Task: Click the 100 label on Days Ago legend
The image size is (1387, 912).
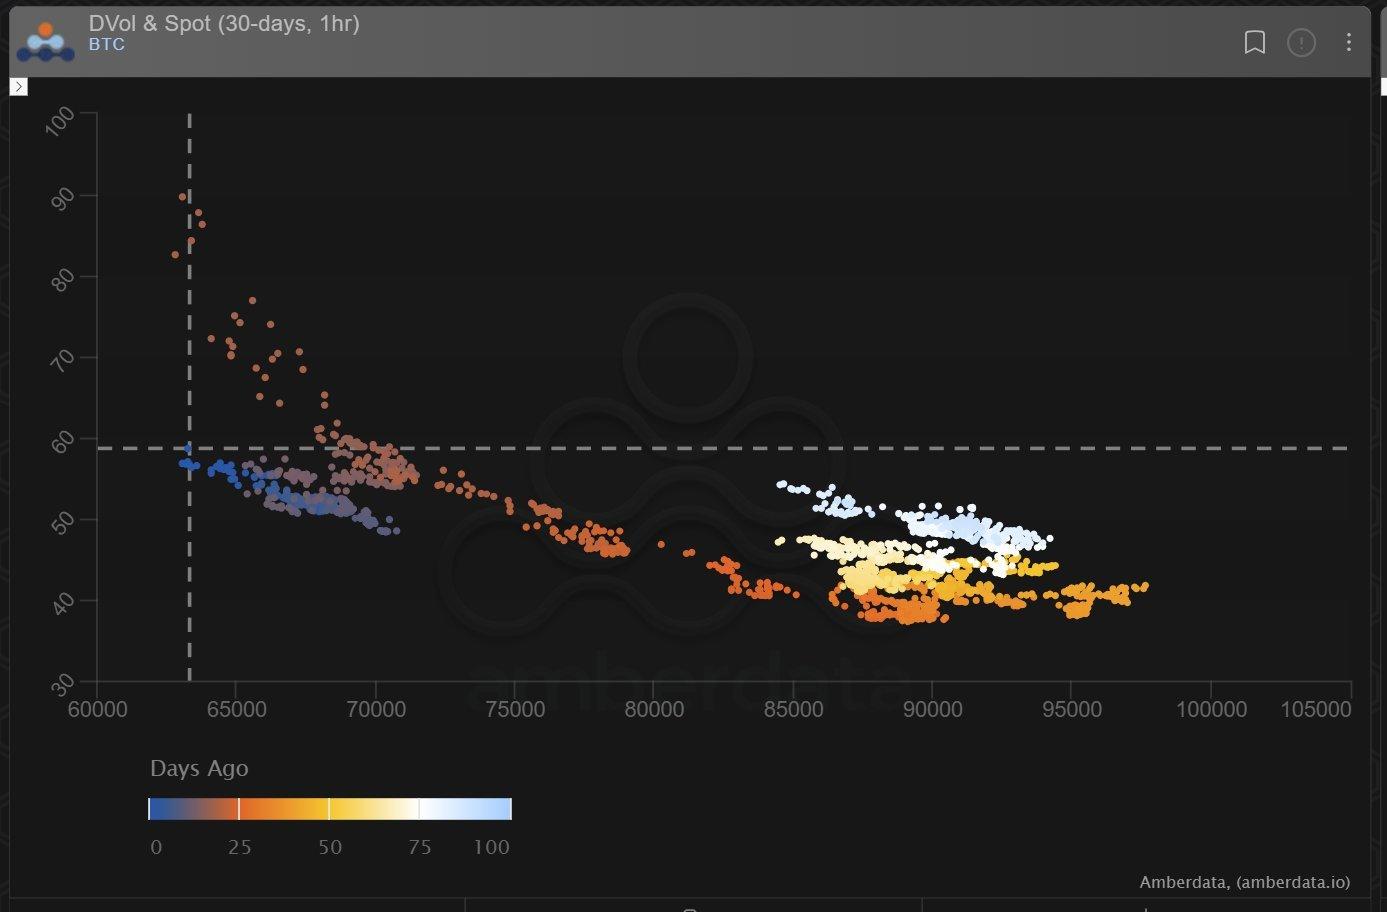Action: (491, 847)
